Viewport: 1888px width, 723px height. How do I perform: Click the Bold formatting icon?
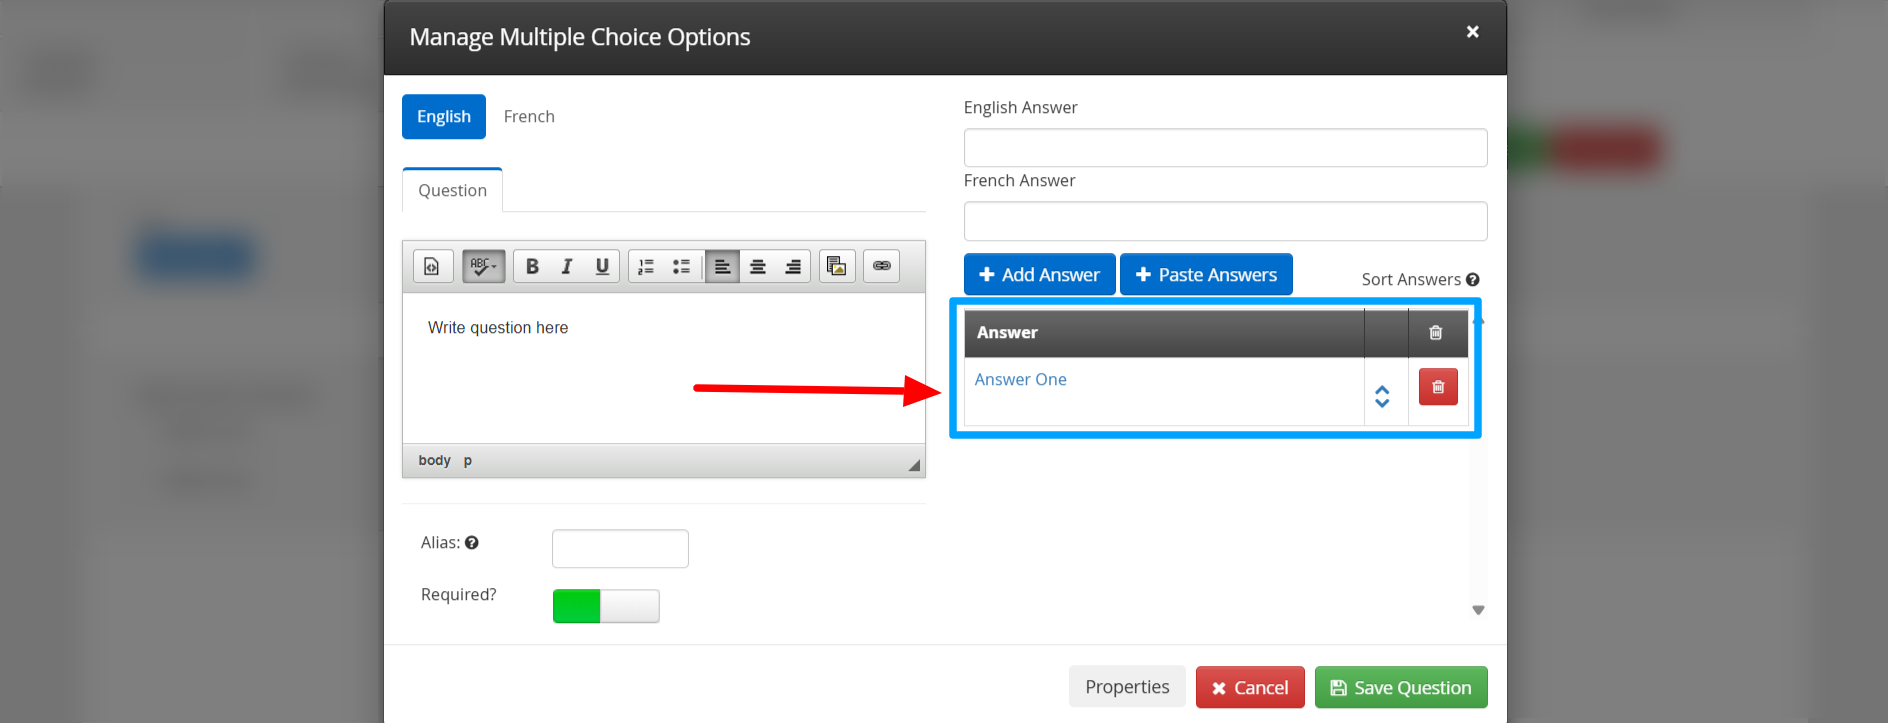pyautogui.click(x=532, y=266)
